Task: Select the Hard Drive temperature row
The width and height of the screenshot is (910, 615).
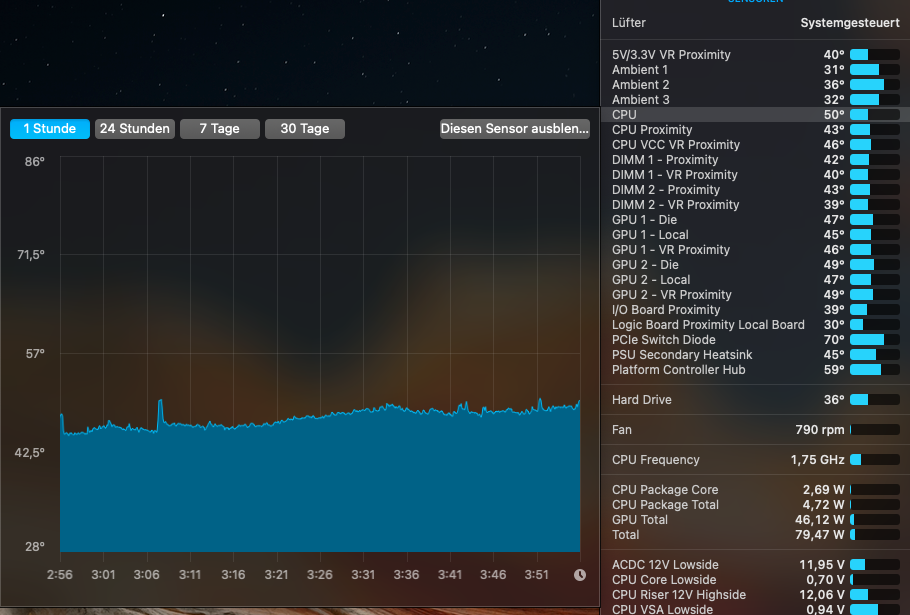Action: [x=756, y=400]
